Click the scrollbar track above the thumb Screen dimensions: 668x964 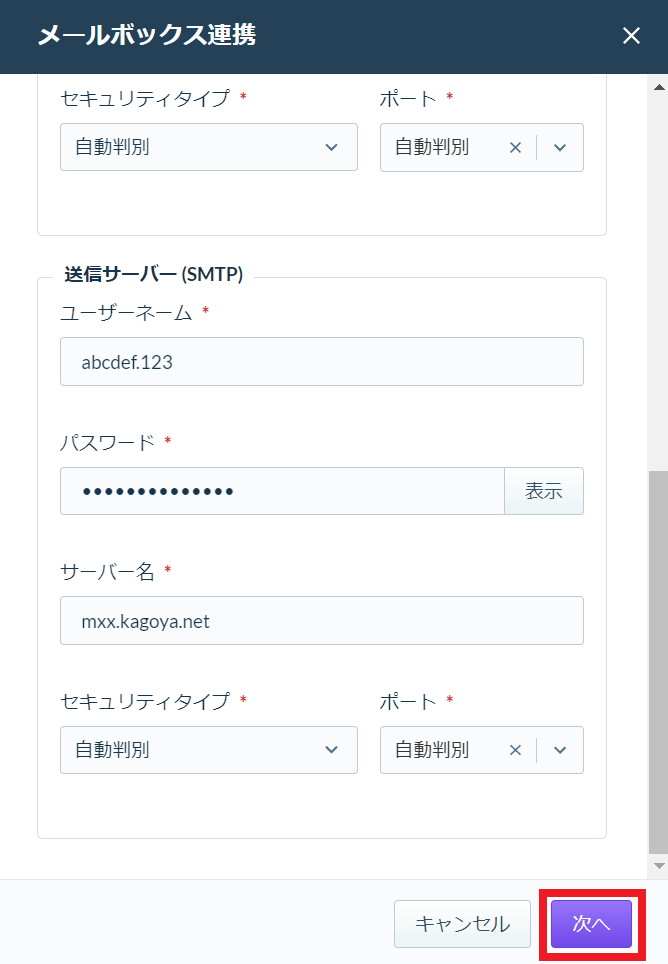[658, 283]
